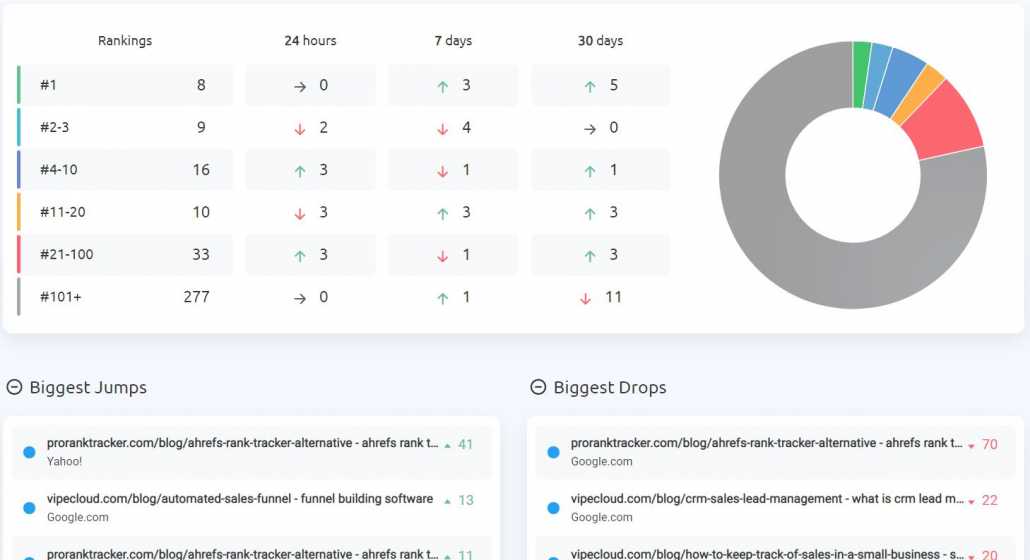Open ahrefs-rank-tracker-alternative jump link on Yahoo!
Screen dimensions: 1030x560
click(242, 443)
